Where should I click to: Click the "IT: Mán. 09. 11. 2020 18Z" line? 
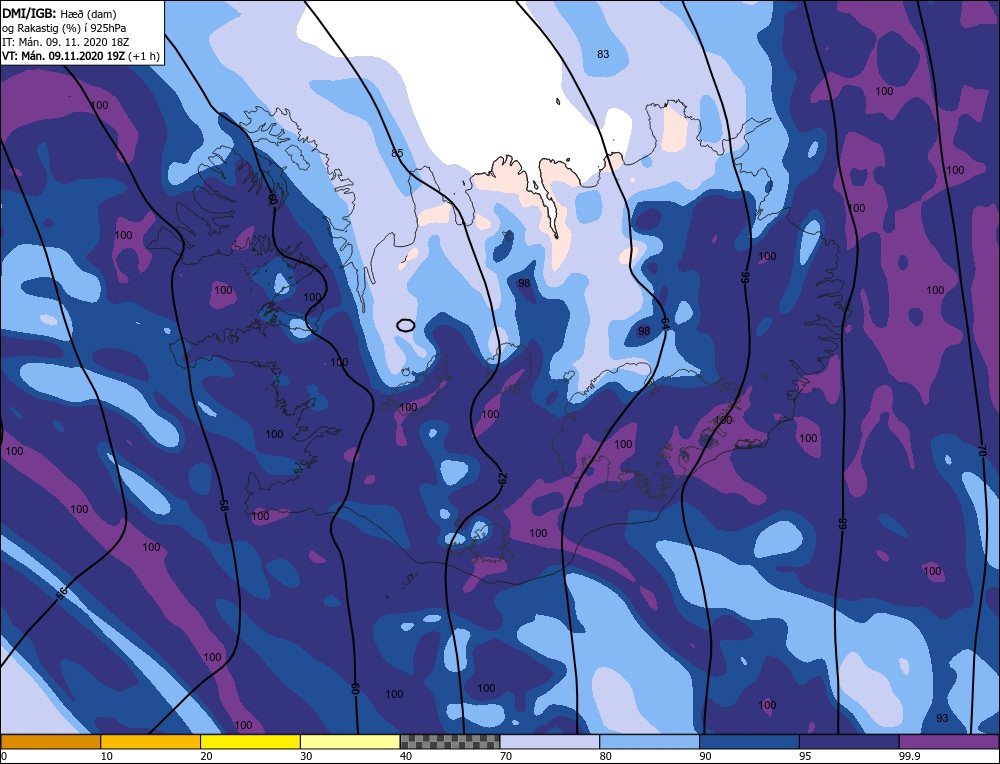click(66, 42)
